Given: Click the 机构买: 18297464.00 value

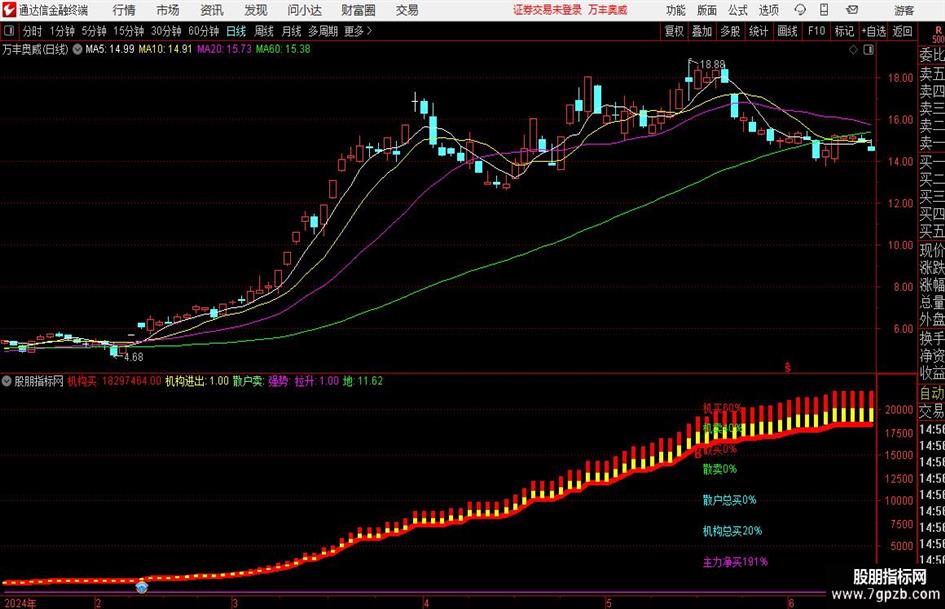Looking at the screenshot, I should [115, 381].
